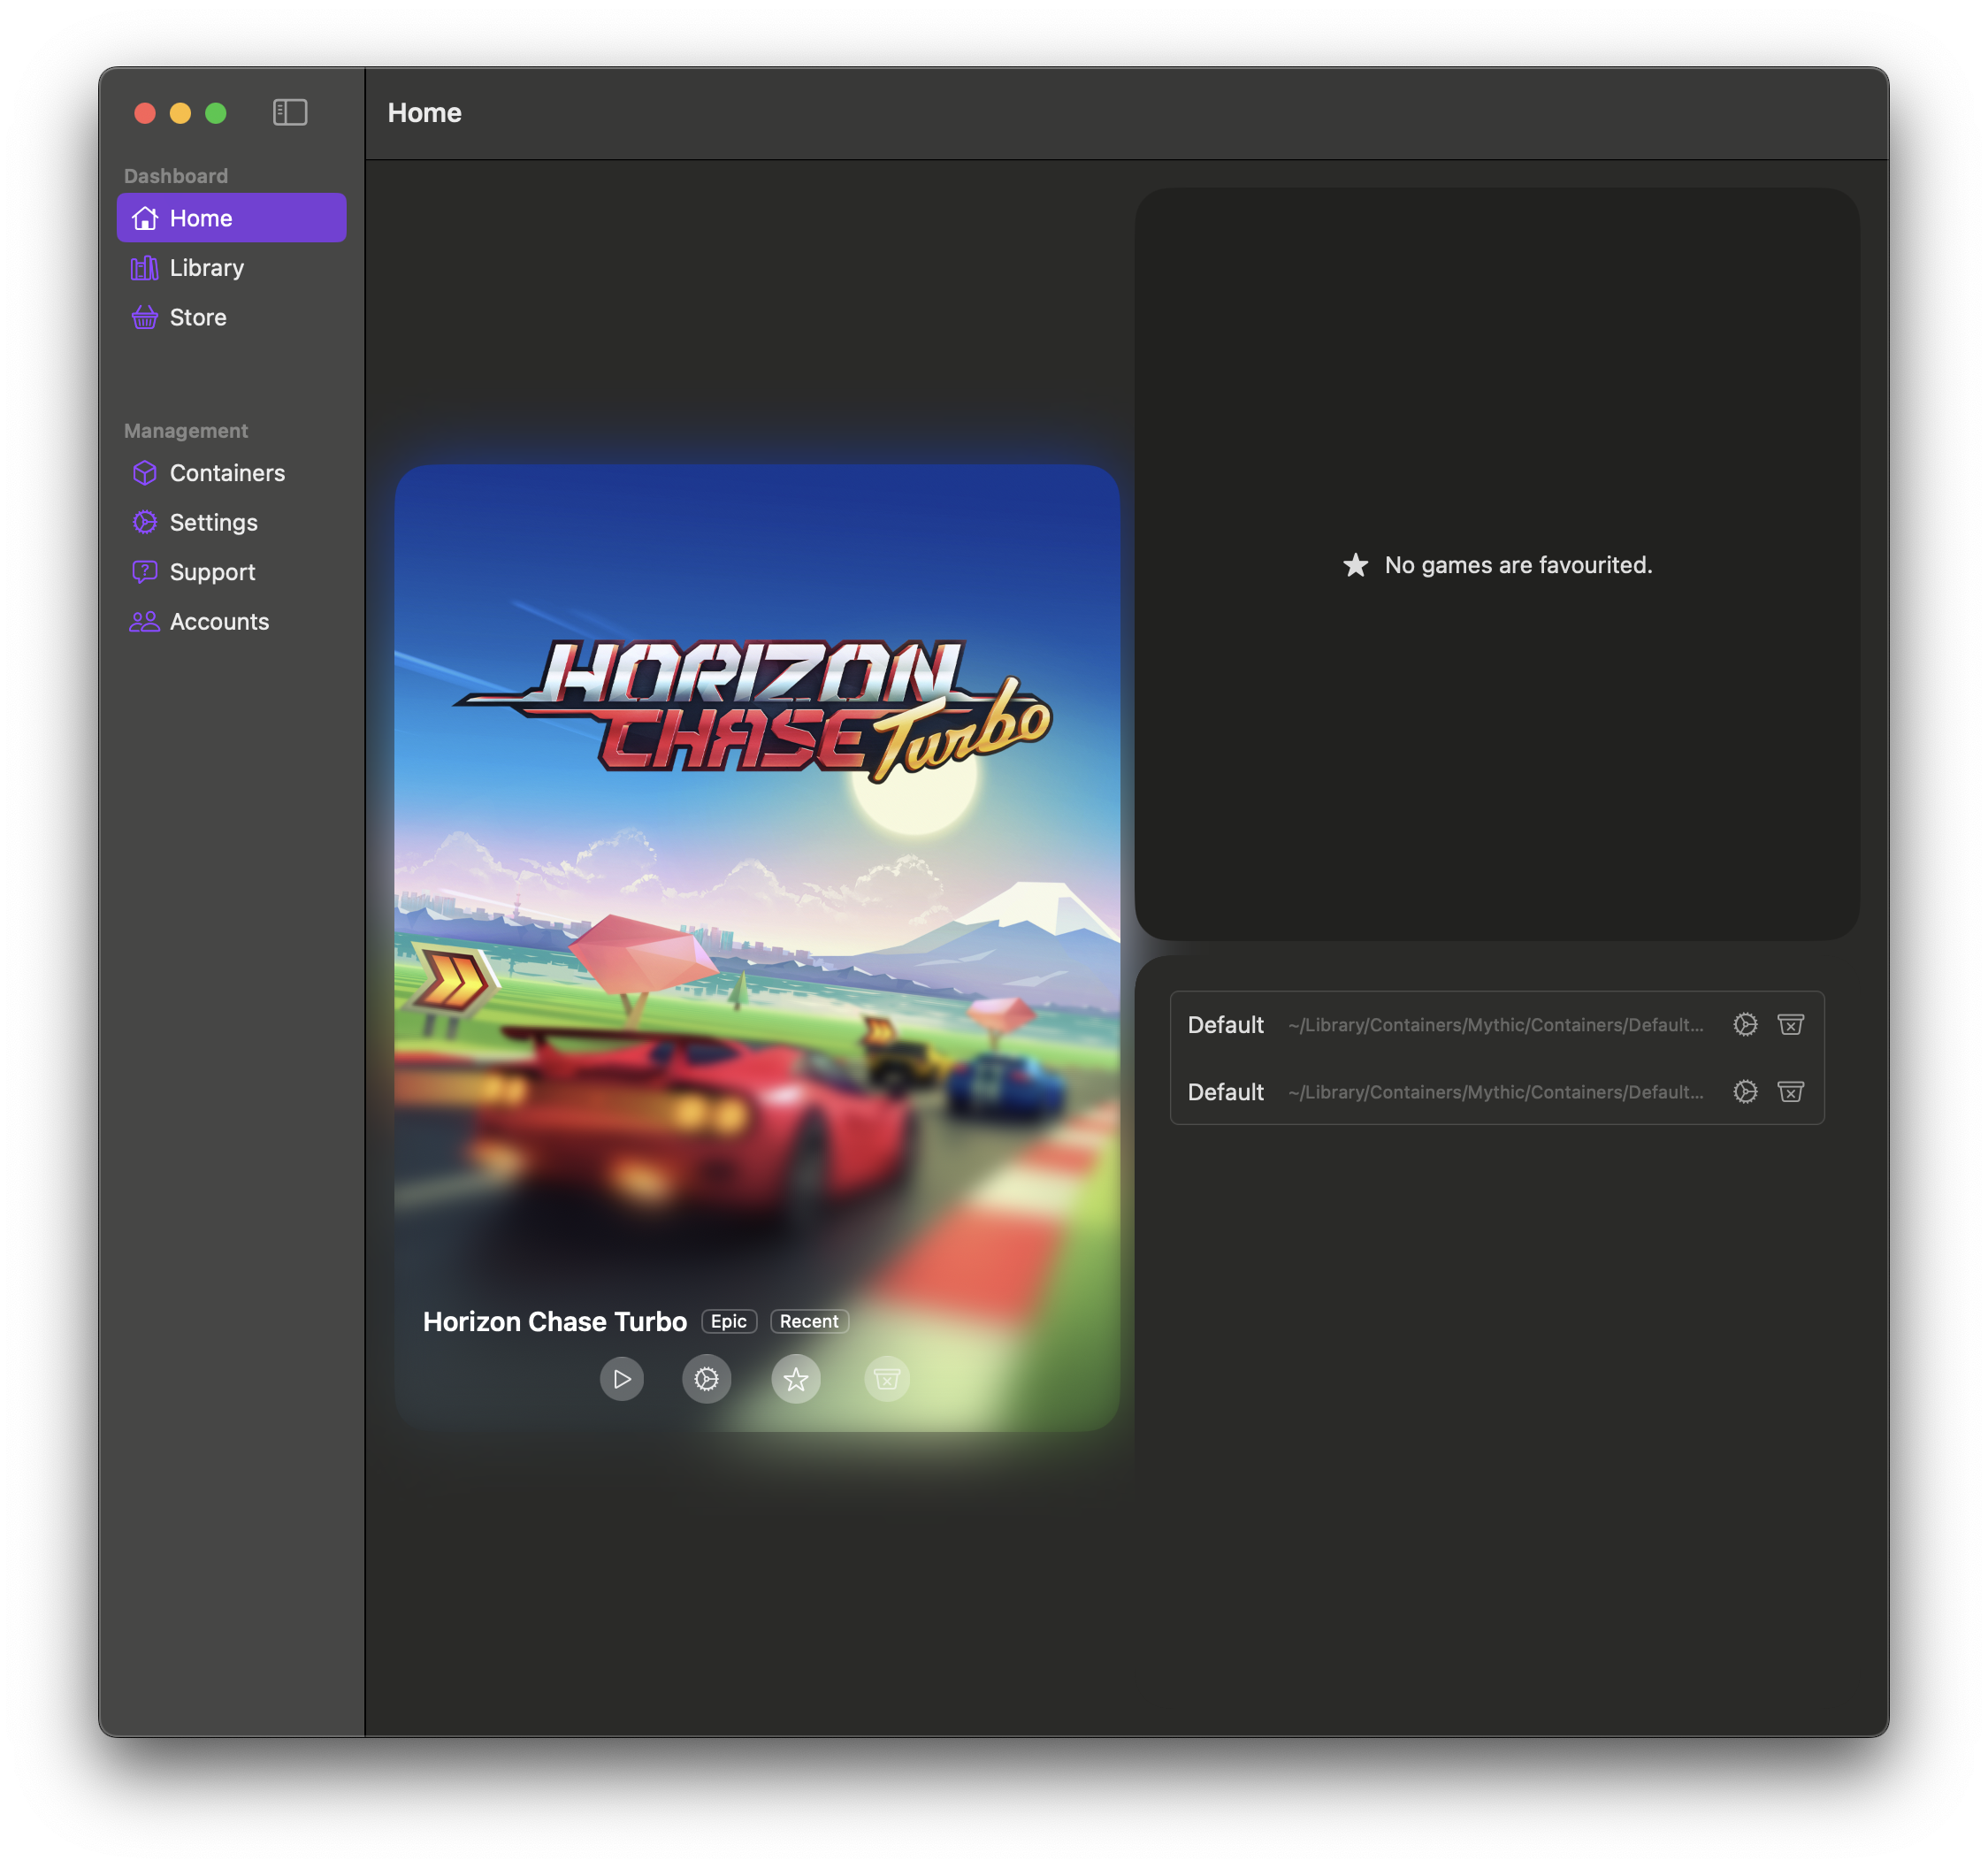The width and height of the screenshot is (1988, 1868).
Task: Favourite Horizon Chase Turbo with star button
Action: coord(796,1379)
